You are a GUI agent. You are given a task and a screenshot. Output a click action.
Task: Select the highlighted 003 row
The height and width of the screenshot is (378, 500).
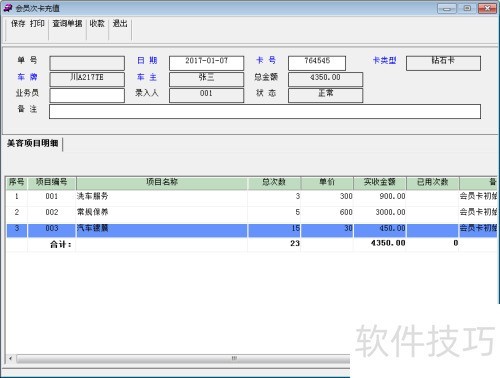(252, 230)
